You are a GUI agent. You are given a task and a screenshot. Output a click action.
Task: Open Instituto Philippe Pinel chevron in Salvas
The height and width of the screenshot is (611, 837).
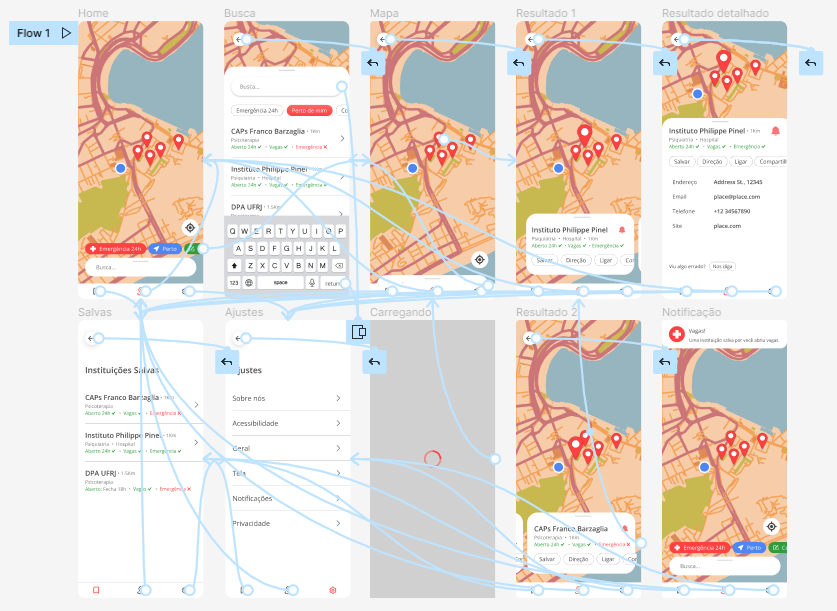pyautogui.click(x=196, y=442)
